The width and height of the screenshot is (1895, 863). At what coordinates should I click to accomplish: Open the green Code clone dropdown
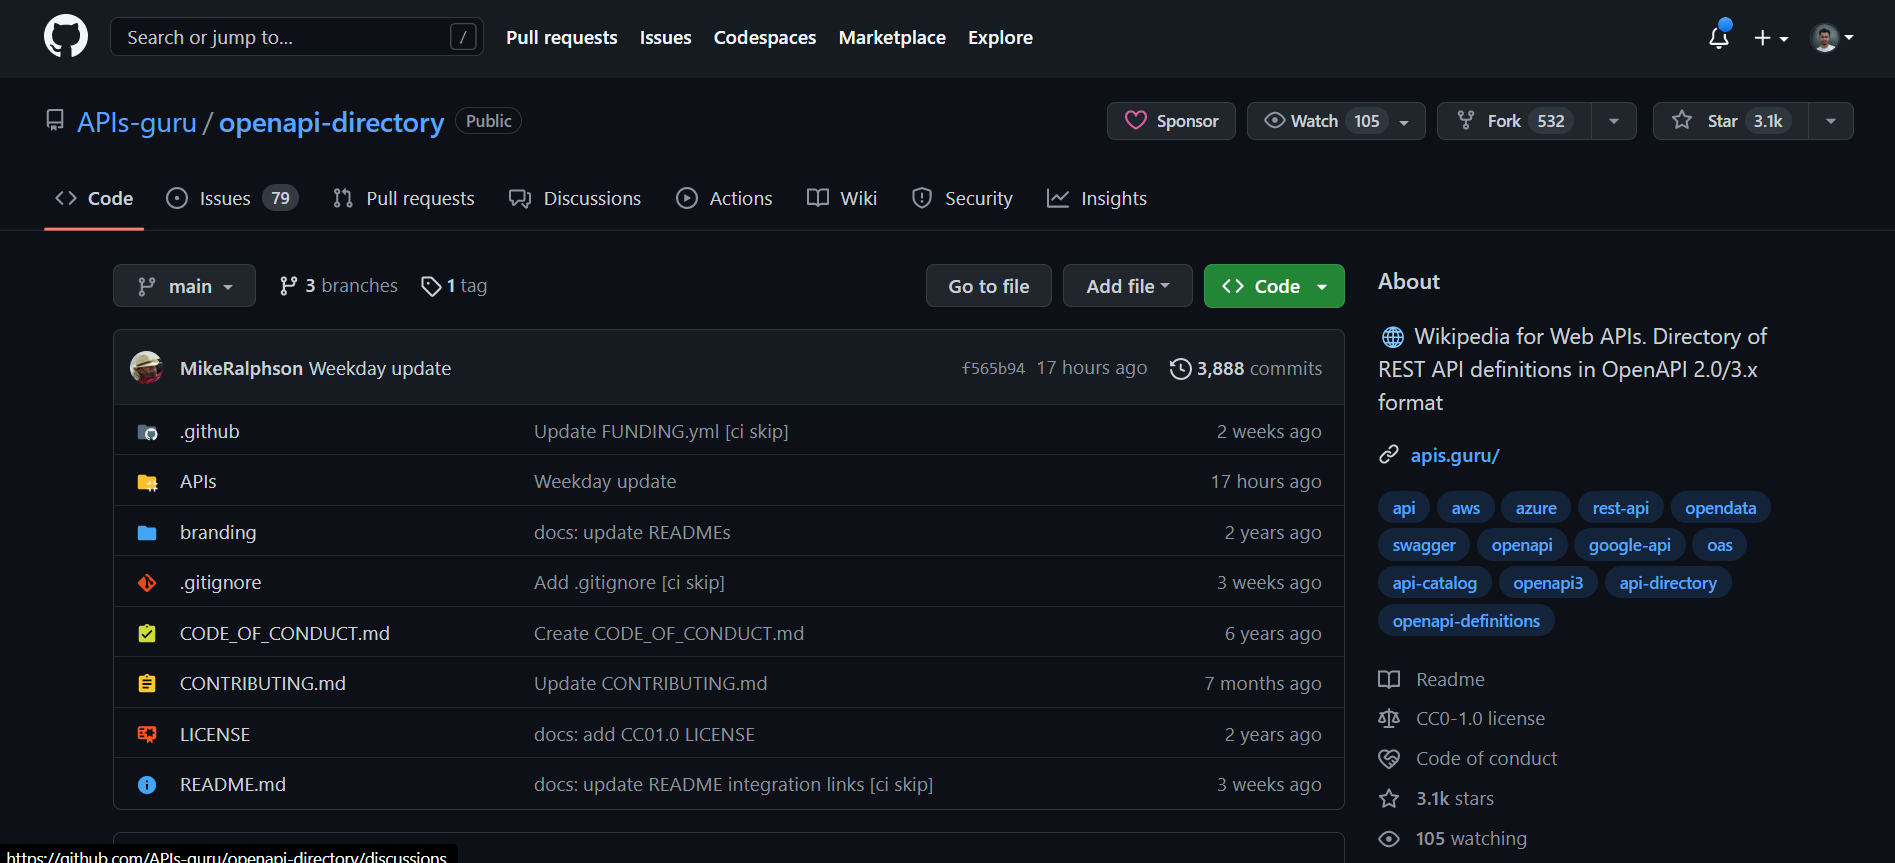(1274, 286)
